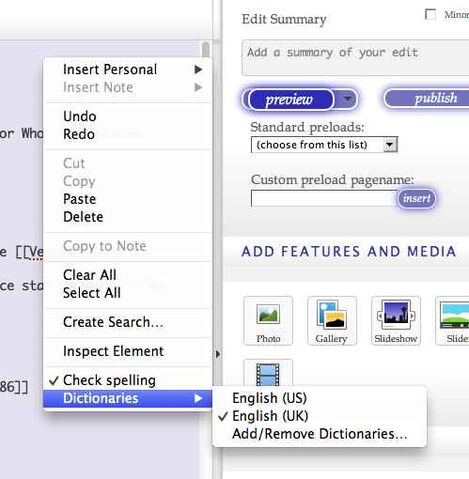Viewport: 469px width, 479px height.
Task: Focus the Custom preload pagename field
Action: (x=324, y=199)
